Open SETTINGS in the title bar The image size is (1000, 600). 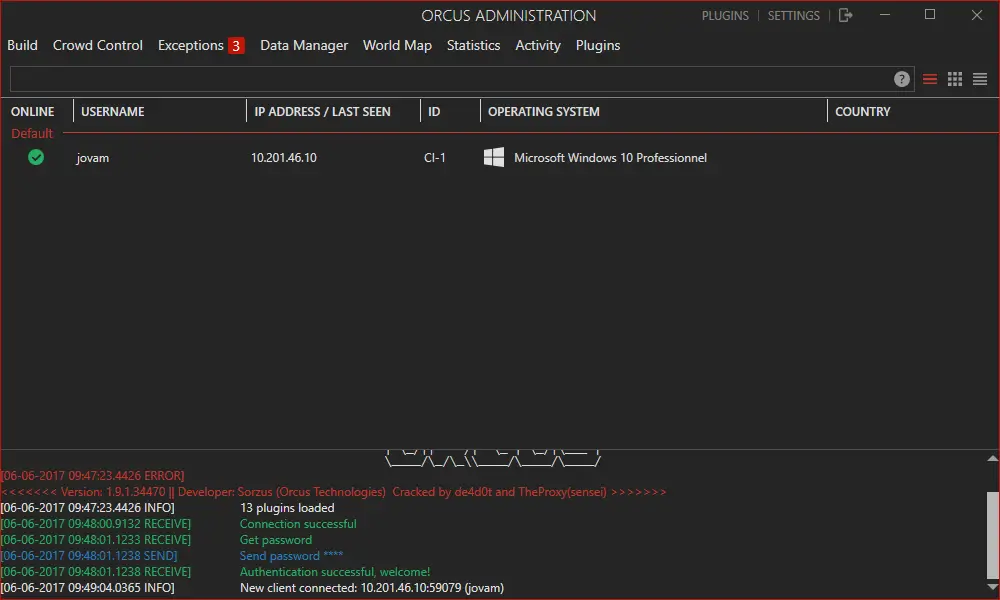click(793, 15)
